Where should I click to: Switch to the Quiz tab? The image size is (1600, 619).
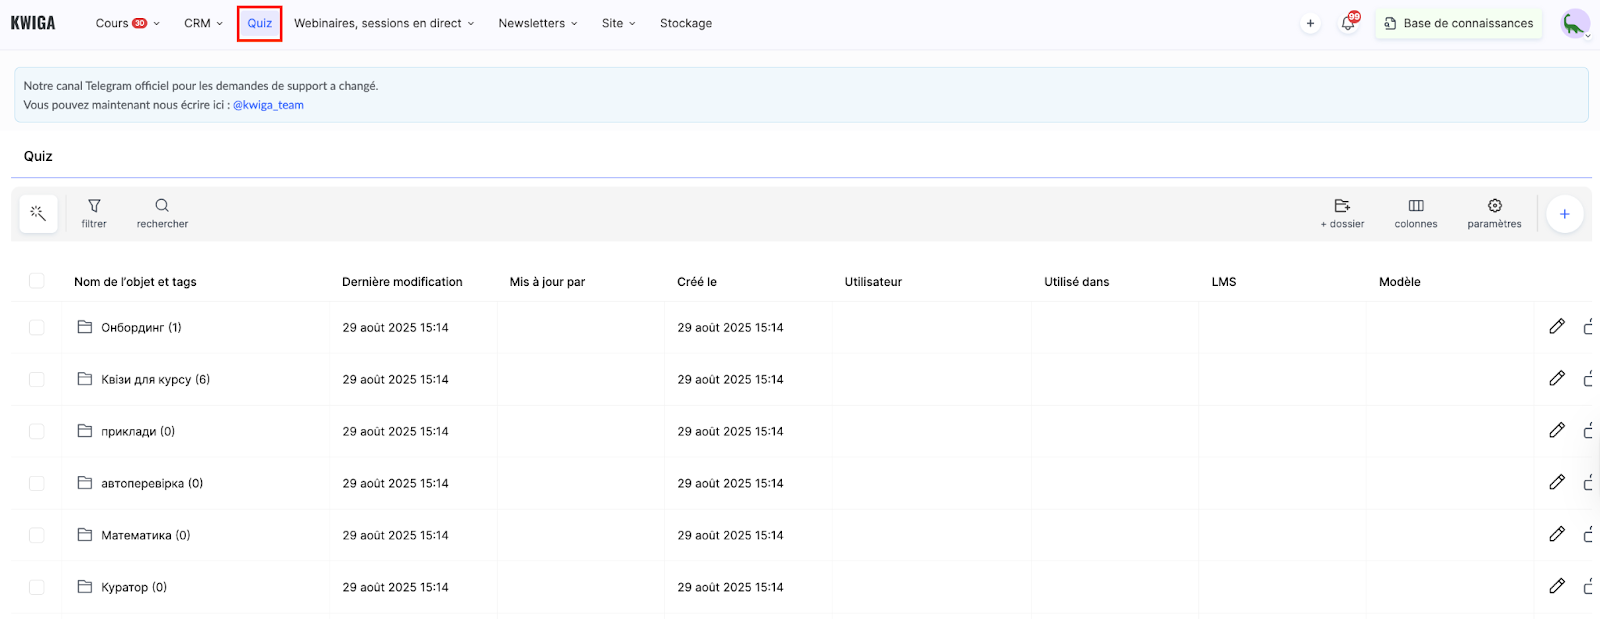click(259, 23)
